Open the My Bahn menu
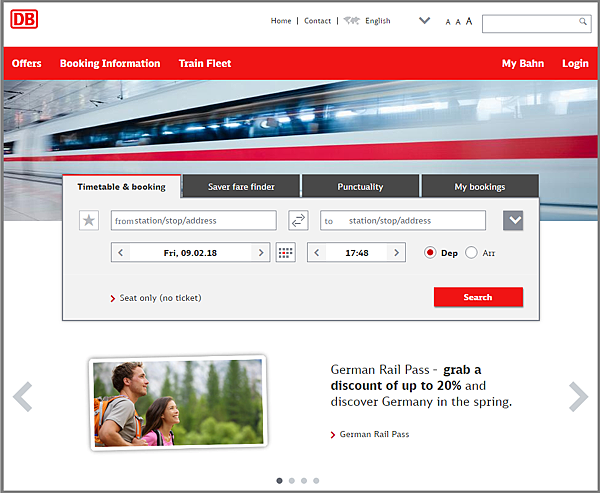The image size is (600, 493). (x=523, y=64)
